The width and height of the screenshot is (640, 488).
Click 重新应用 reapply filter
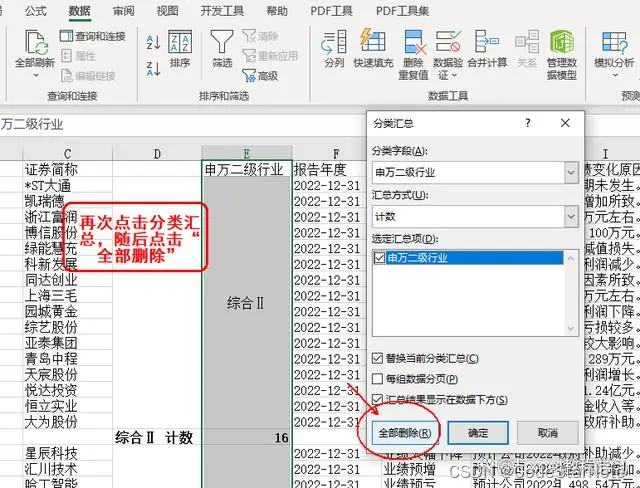pos(270,56)
